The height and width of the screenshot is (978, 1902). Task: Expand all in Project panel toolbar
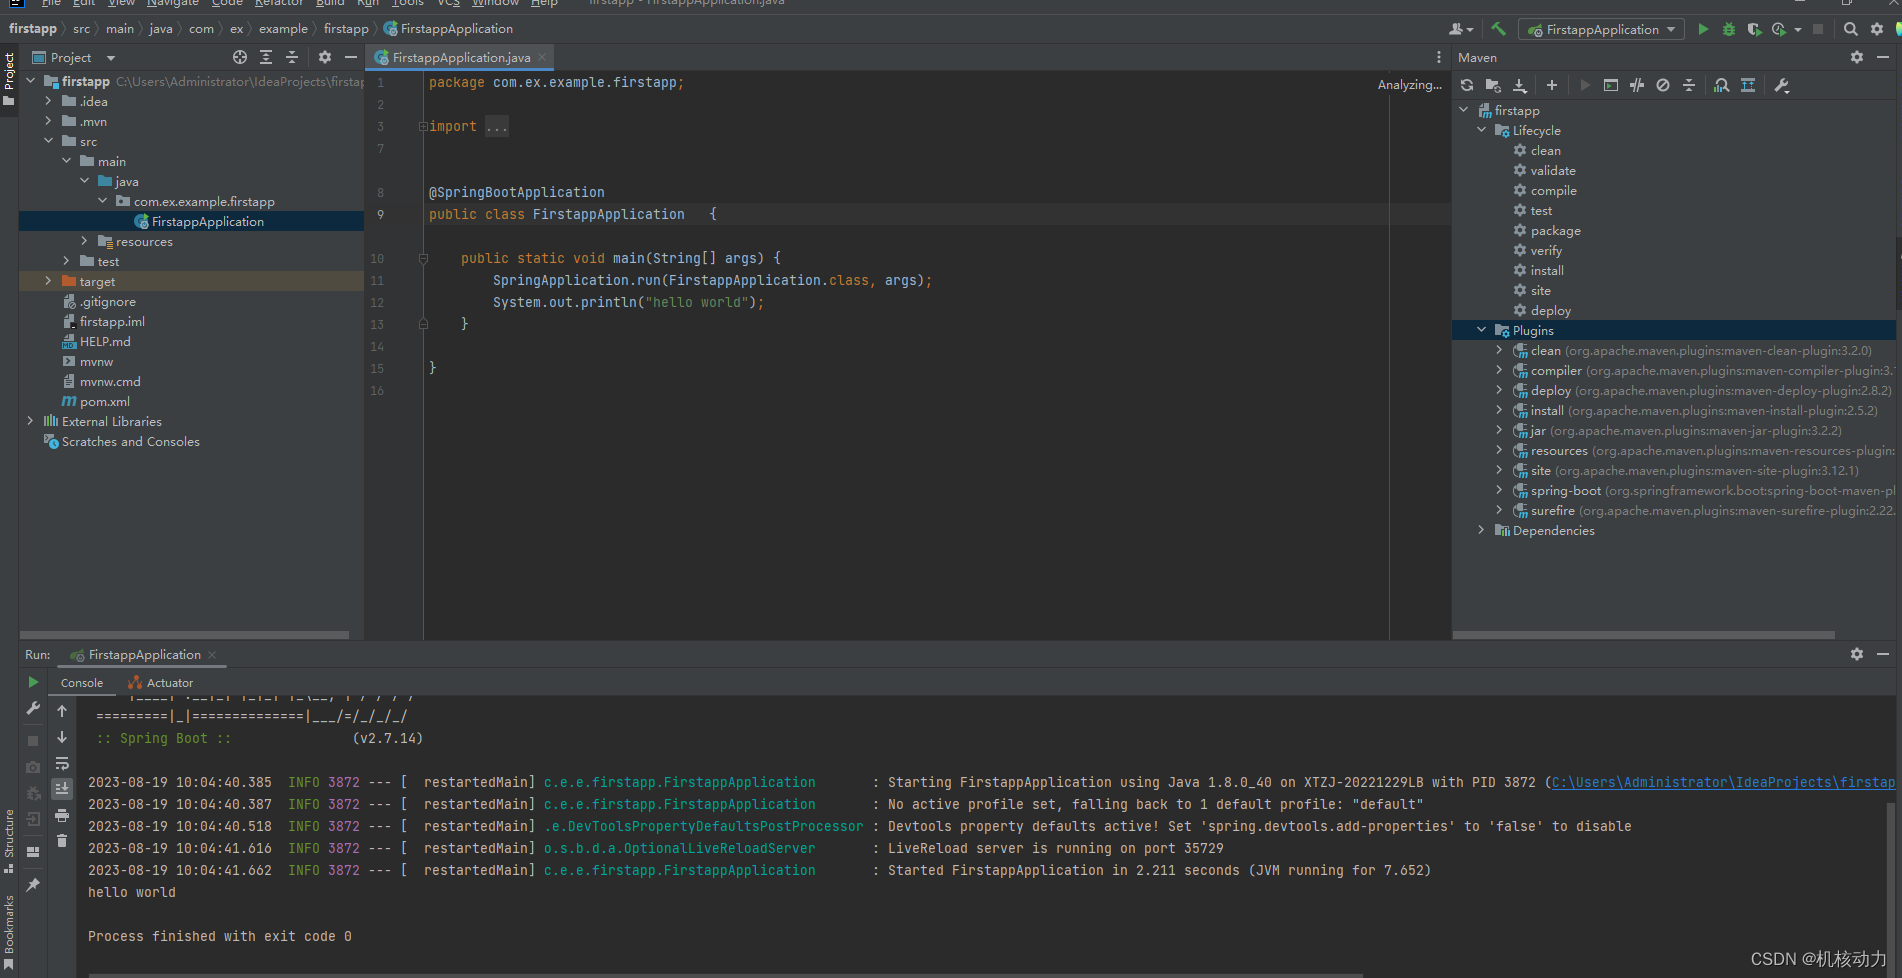coord(266,57)
